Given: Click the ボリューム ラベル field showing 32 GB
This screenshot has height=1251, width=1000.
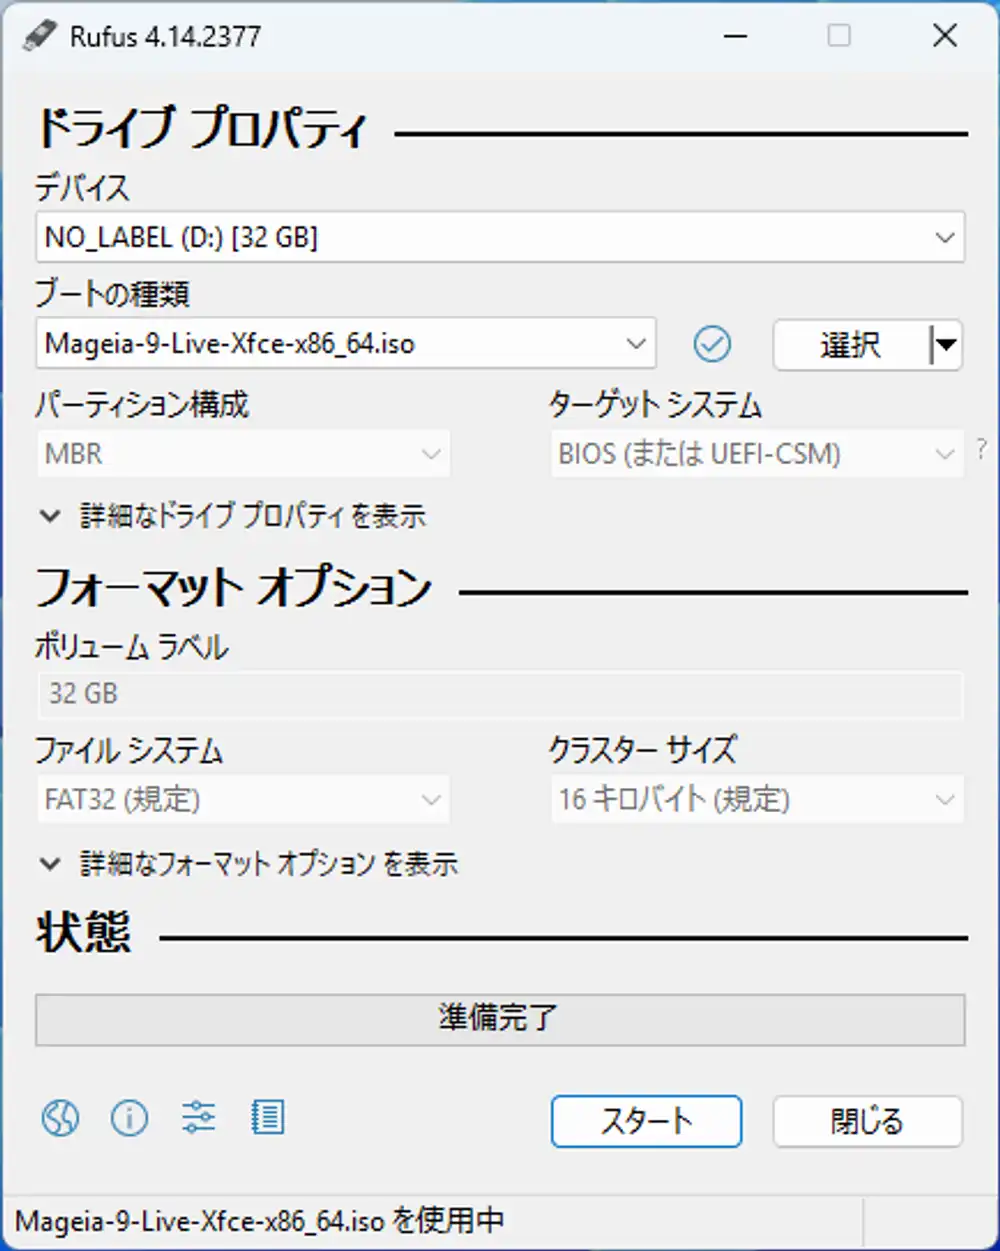Looking at the screenshot, I should pos(500,694).
